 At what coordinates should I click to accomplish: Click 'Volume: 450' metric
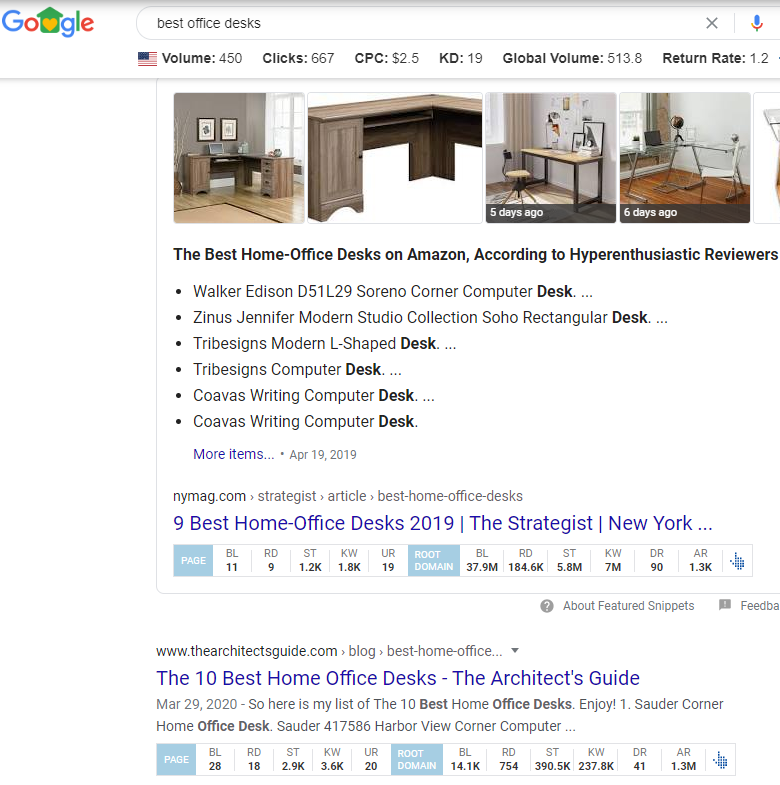[x=202, y=59]
